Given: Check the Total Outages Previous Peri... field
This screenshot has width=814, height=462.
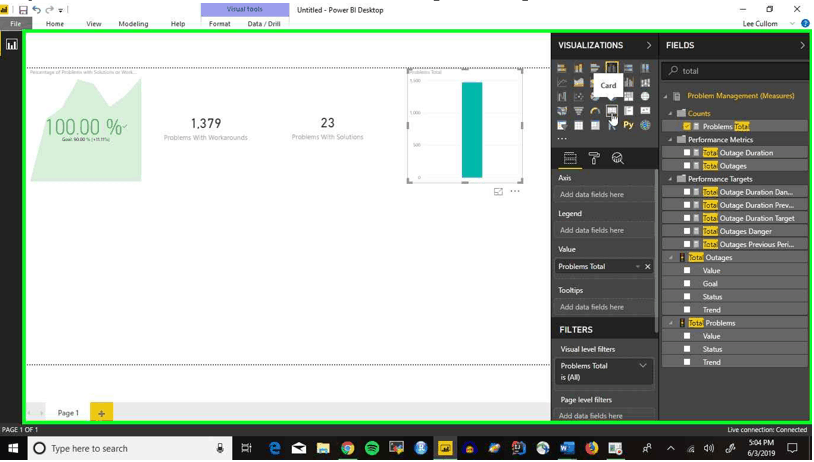Looking at the screenshot, I should [x=687, y=244].
